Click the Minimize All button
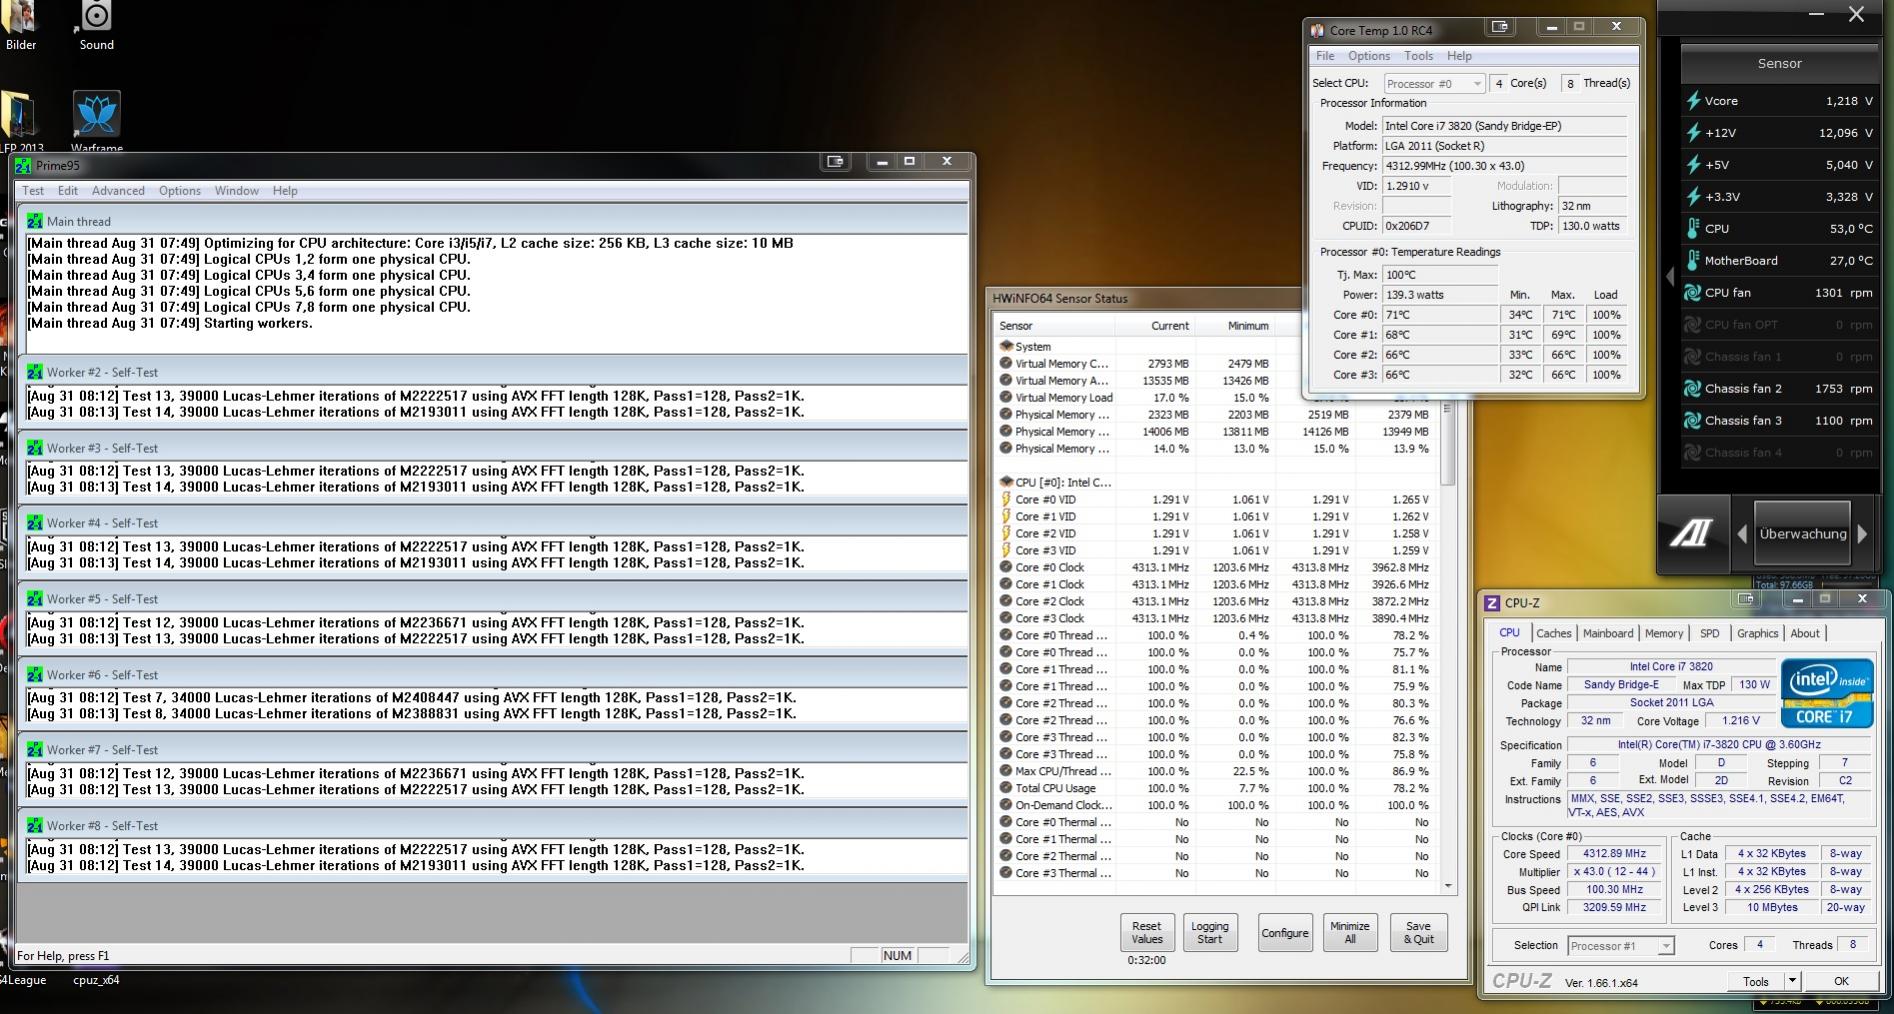The image size is (1894, 1014). [x=1350, y=932]
